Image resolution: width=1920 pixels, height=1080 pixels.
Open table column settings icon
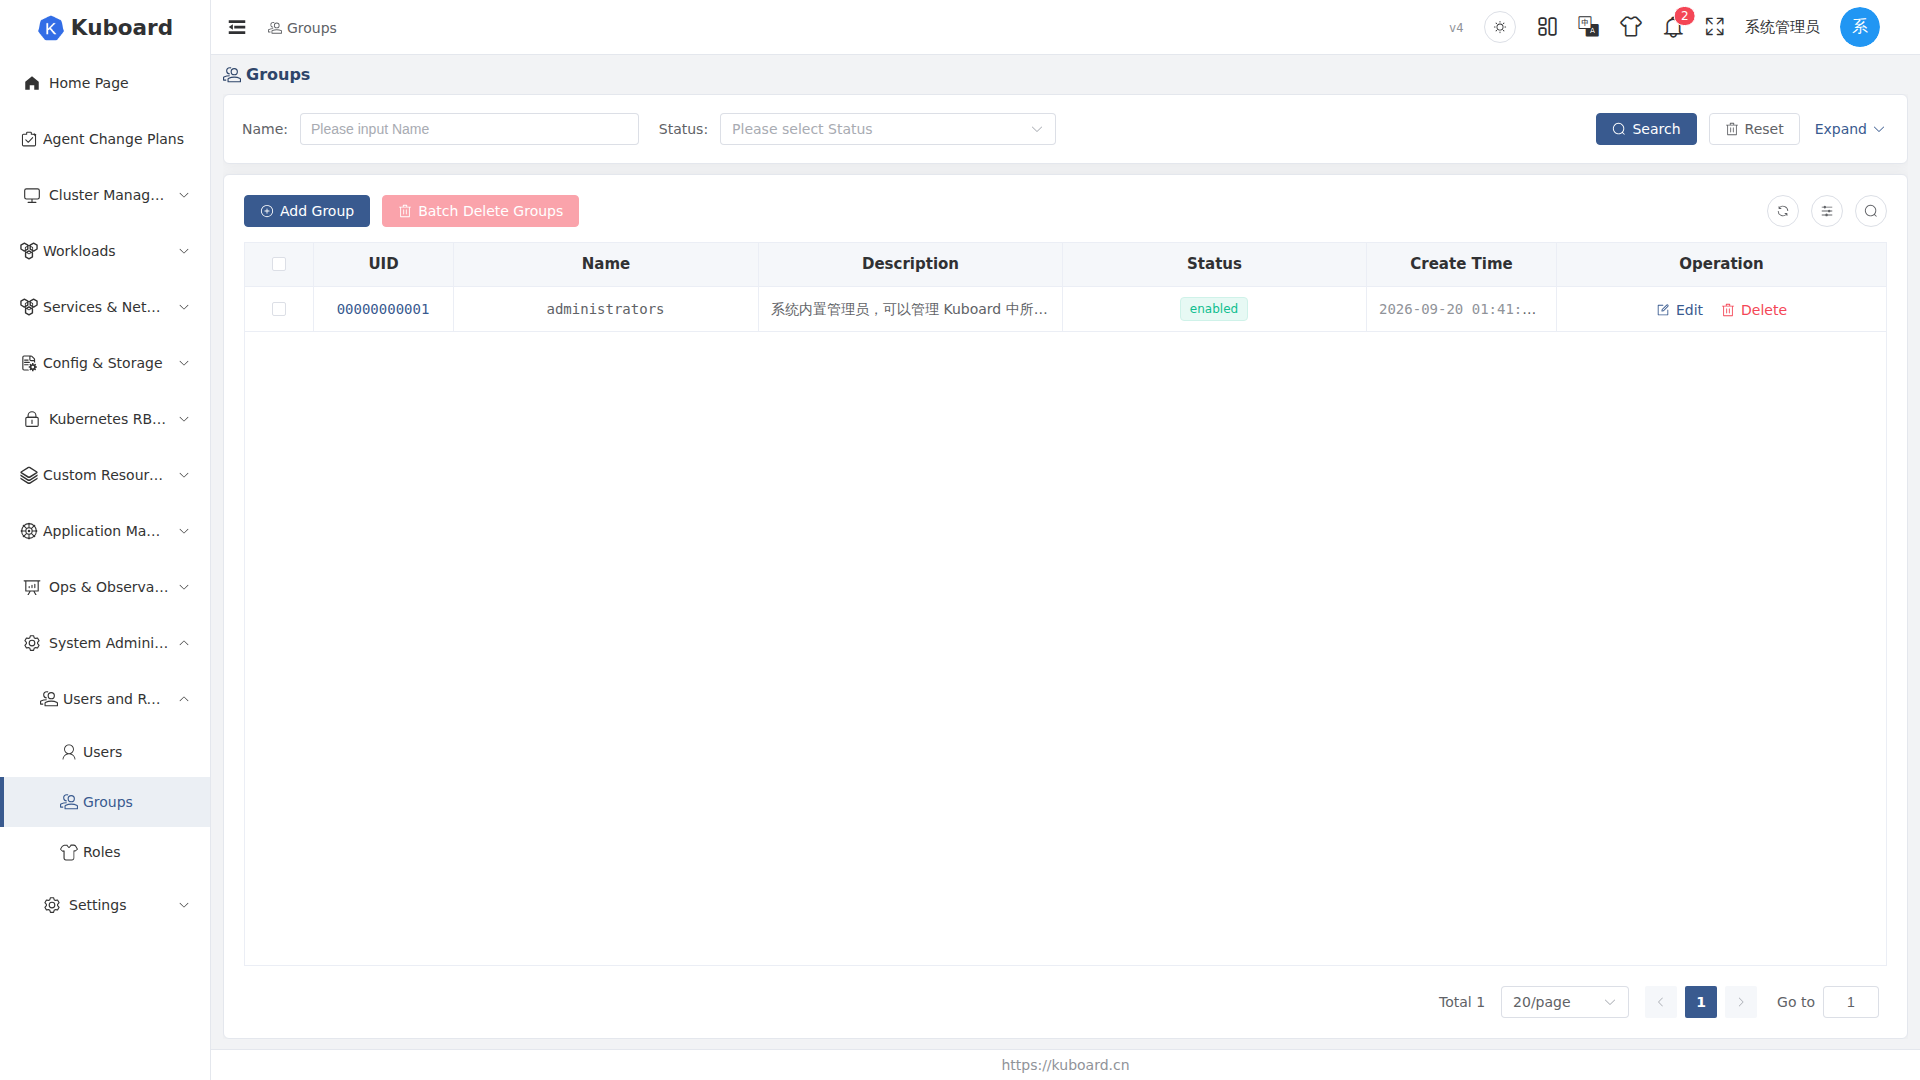coord(1827,211)
